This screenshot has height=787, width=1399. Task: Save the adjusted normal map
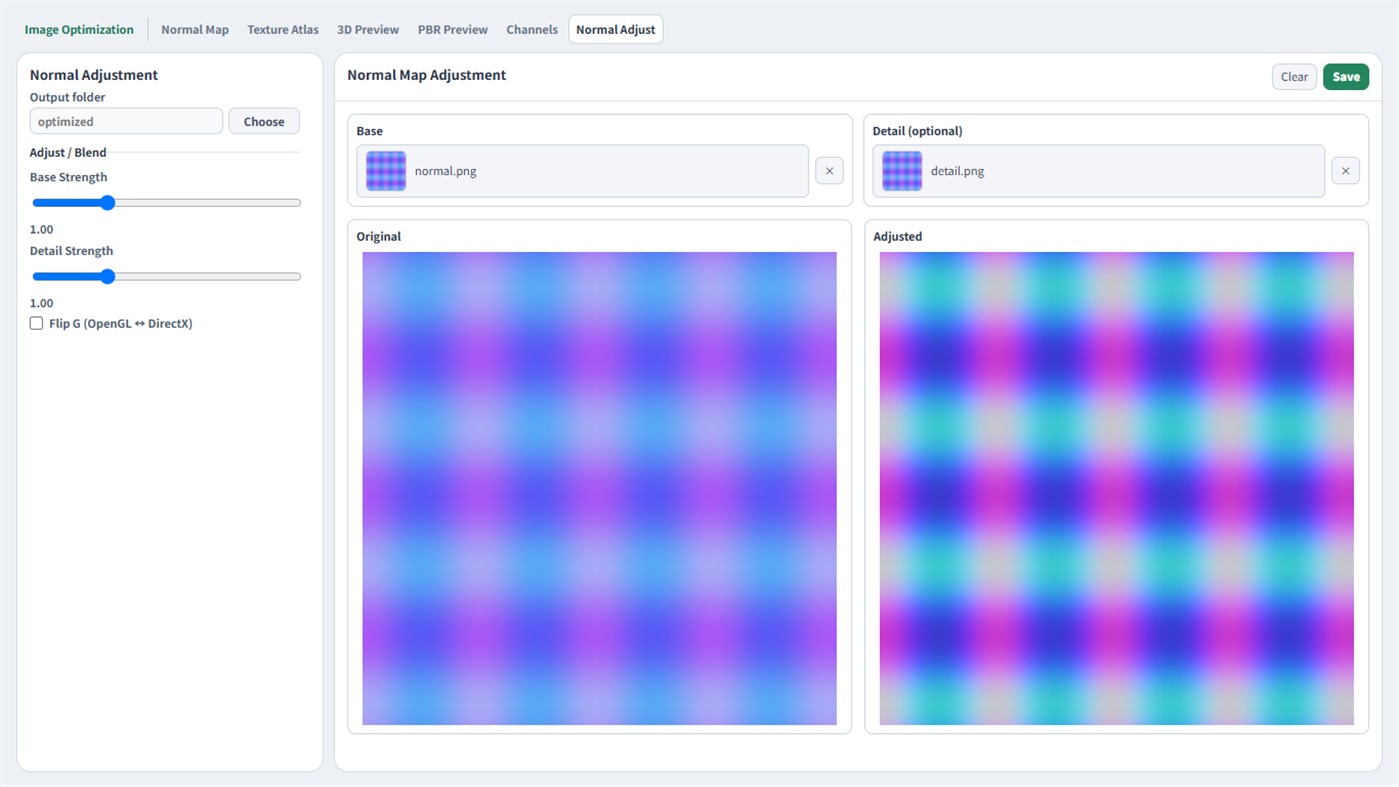1346,77
